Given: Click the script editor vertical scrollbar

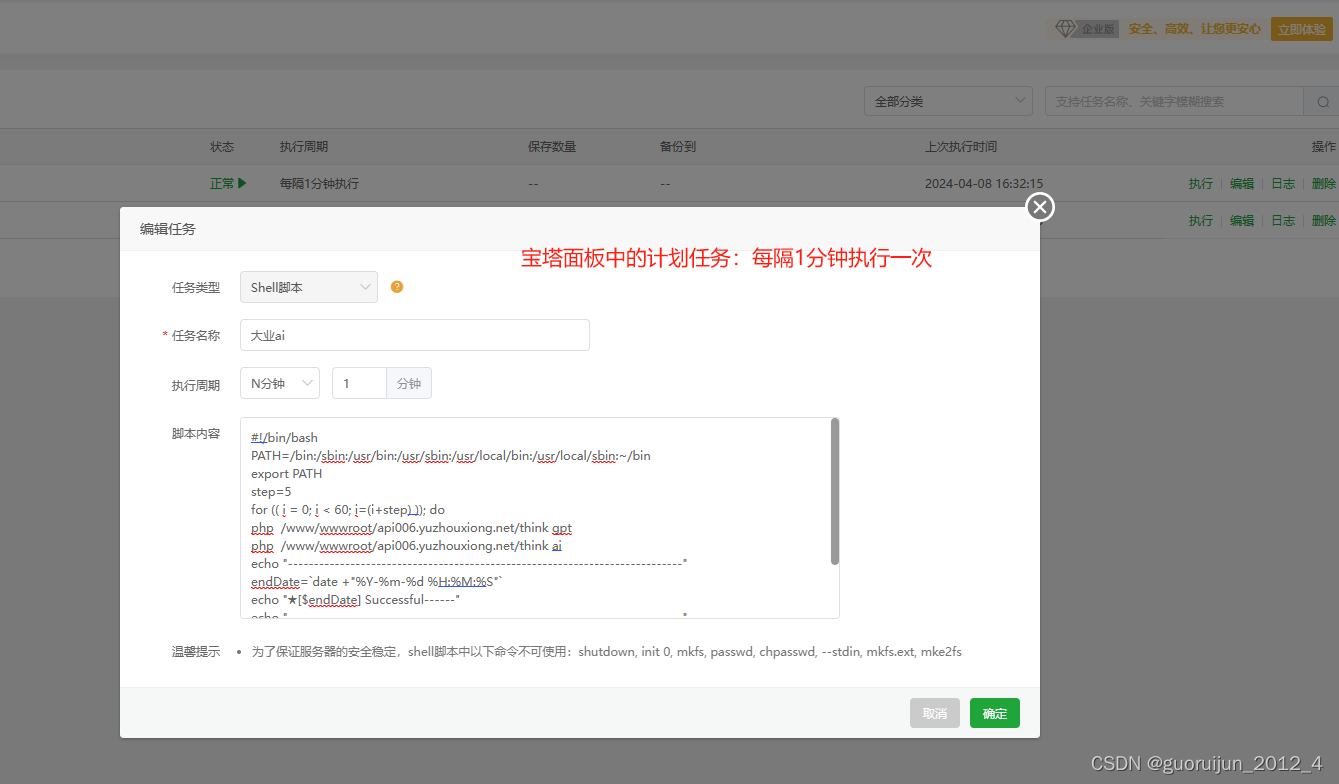Looking at the screenshot, I should pyautogui.click(x=835, y=491).
